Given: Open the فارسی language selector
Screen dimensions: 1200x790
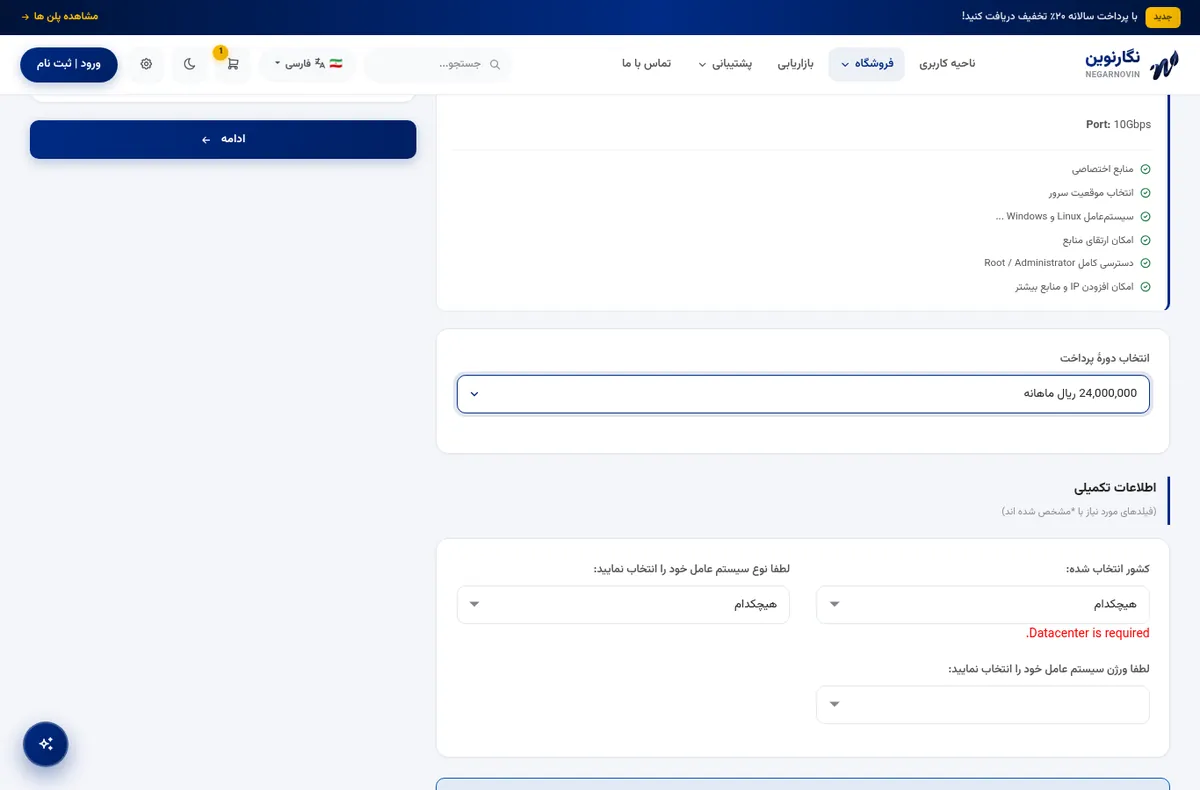Looking at the screenshot, I should point(308,64).
